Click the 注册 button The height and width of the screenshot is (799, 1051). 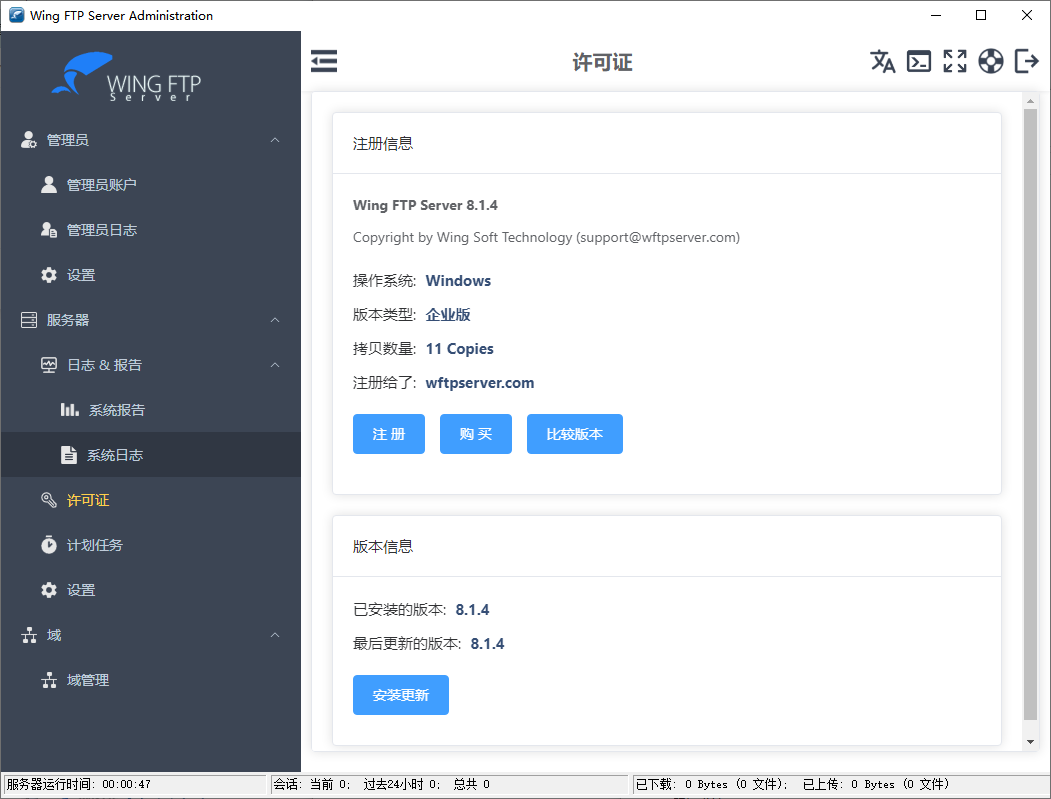[388, 433]
